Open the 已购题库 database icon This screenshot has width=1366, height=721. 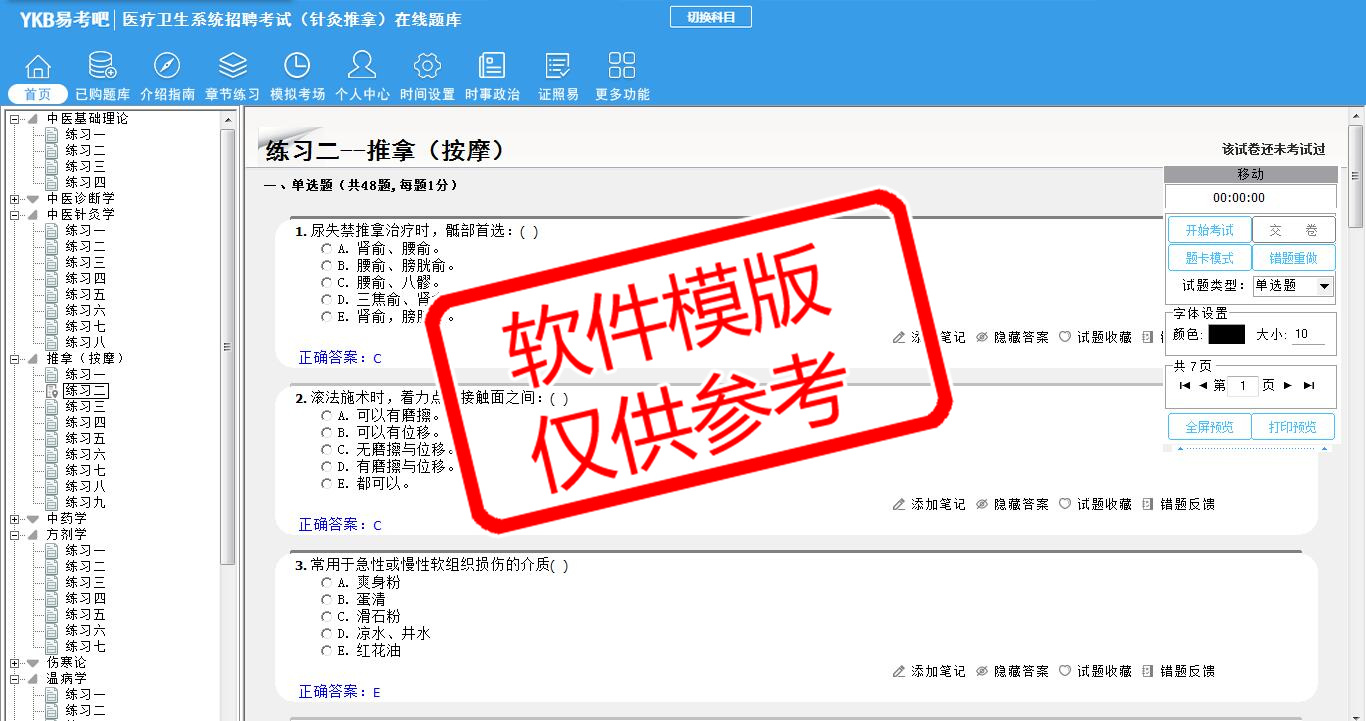(102, 67)
